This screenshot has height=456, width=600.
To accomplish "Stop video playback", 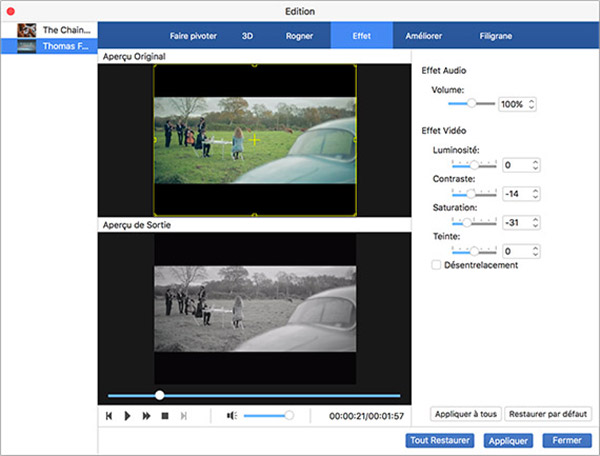I will pyautogui.click(x=165, y=415).
